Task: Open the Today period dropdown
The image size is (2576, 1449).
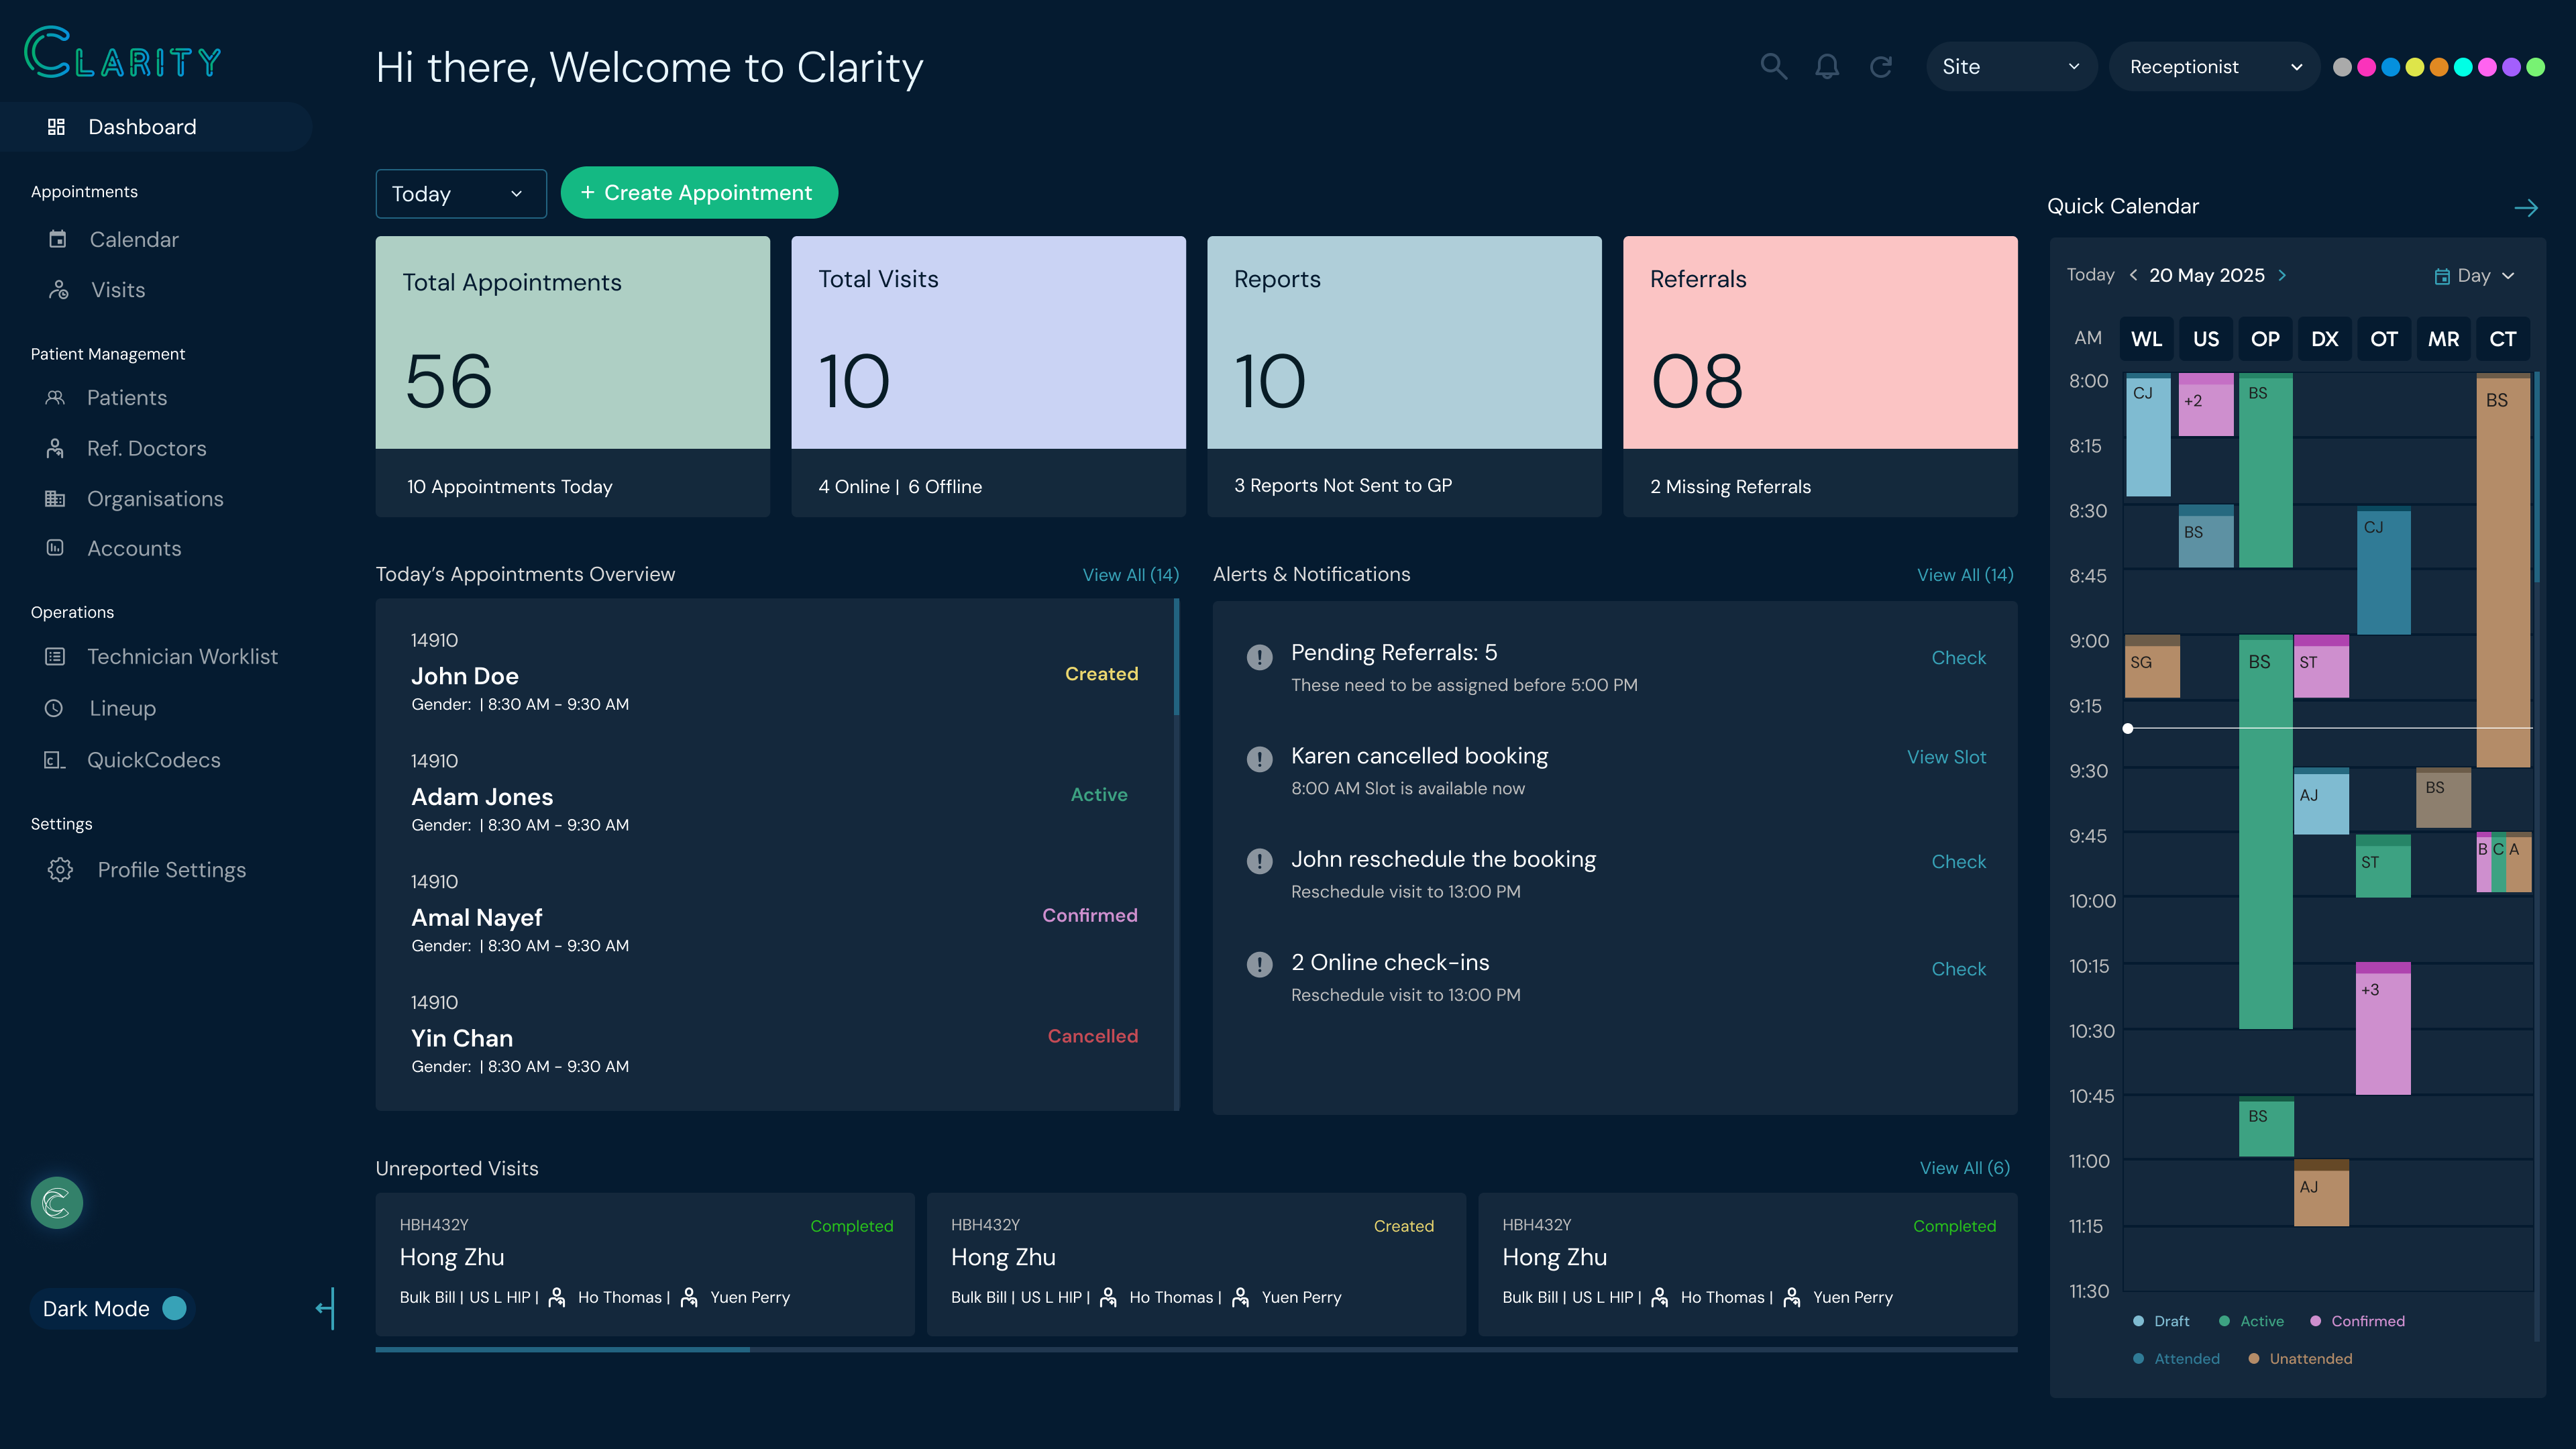Action: pos(460,194)
